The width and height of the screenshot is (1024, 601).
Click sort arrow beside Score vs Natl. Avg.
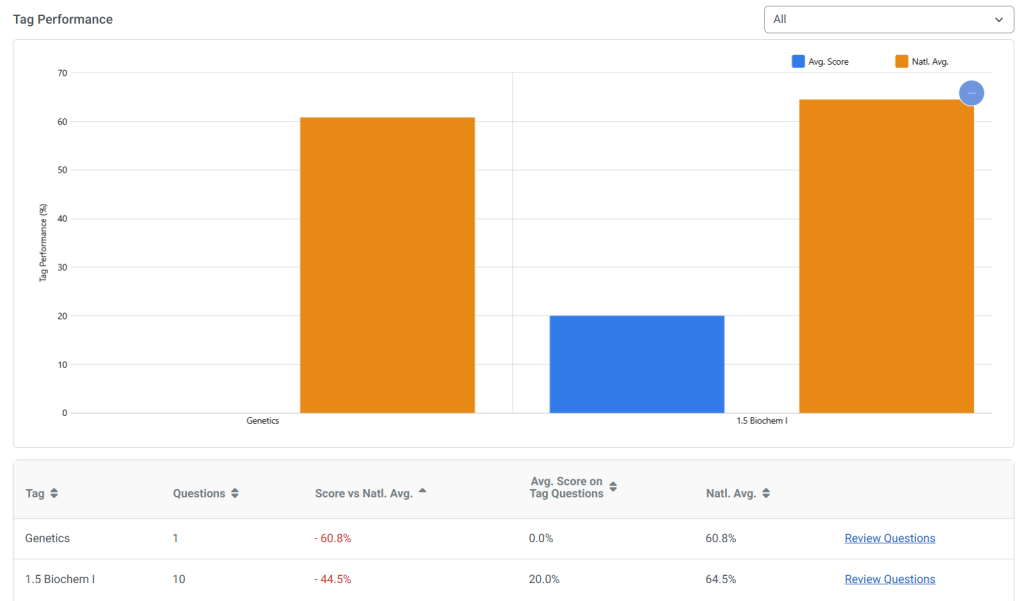pyautogui.click(x=422, y=491)
